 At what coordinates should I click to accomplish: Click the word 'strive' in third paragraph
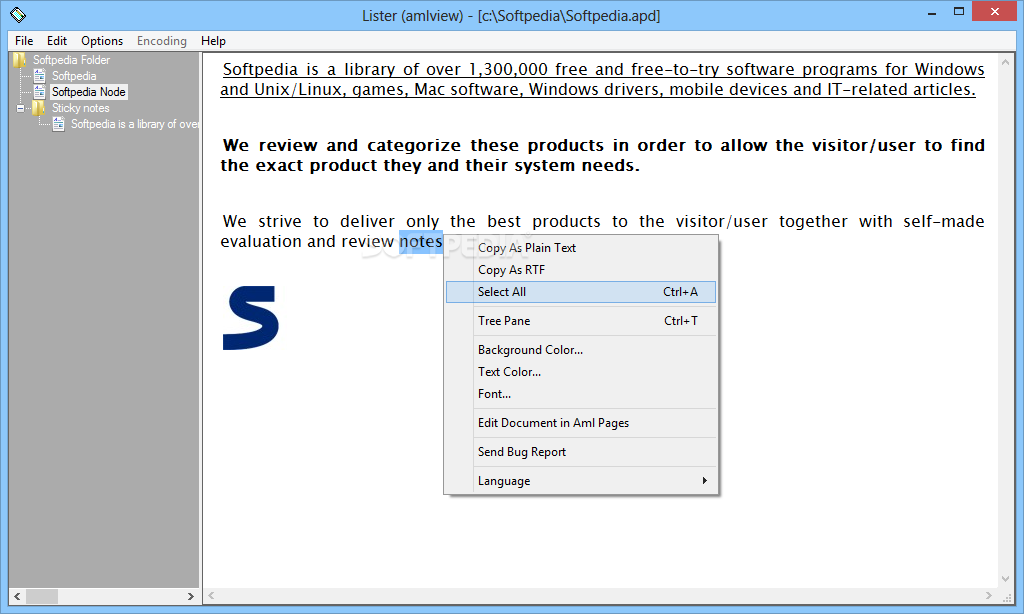280,221
